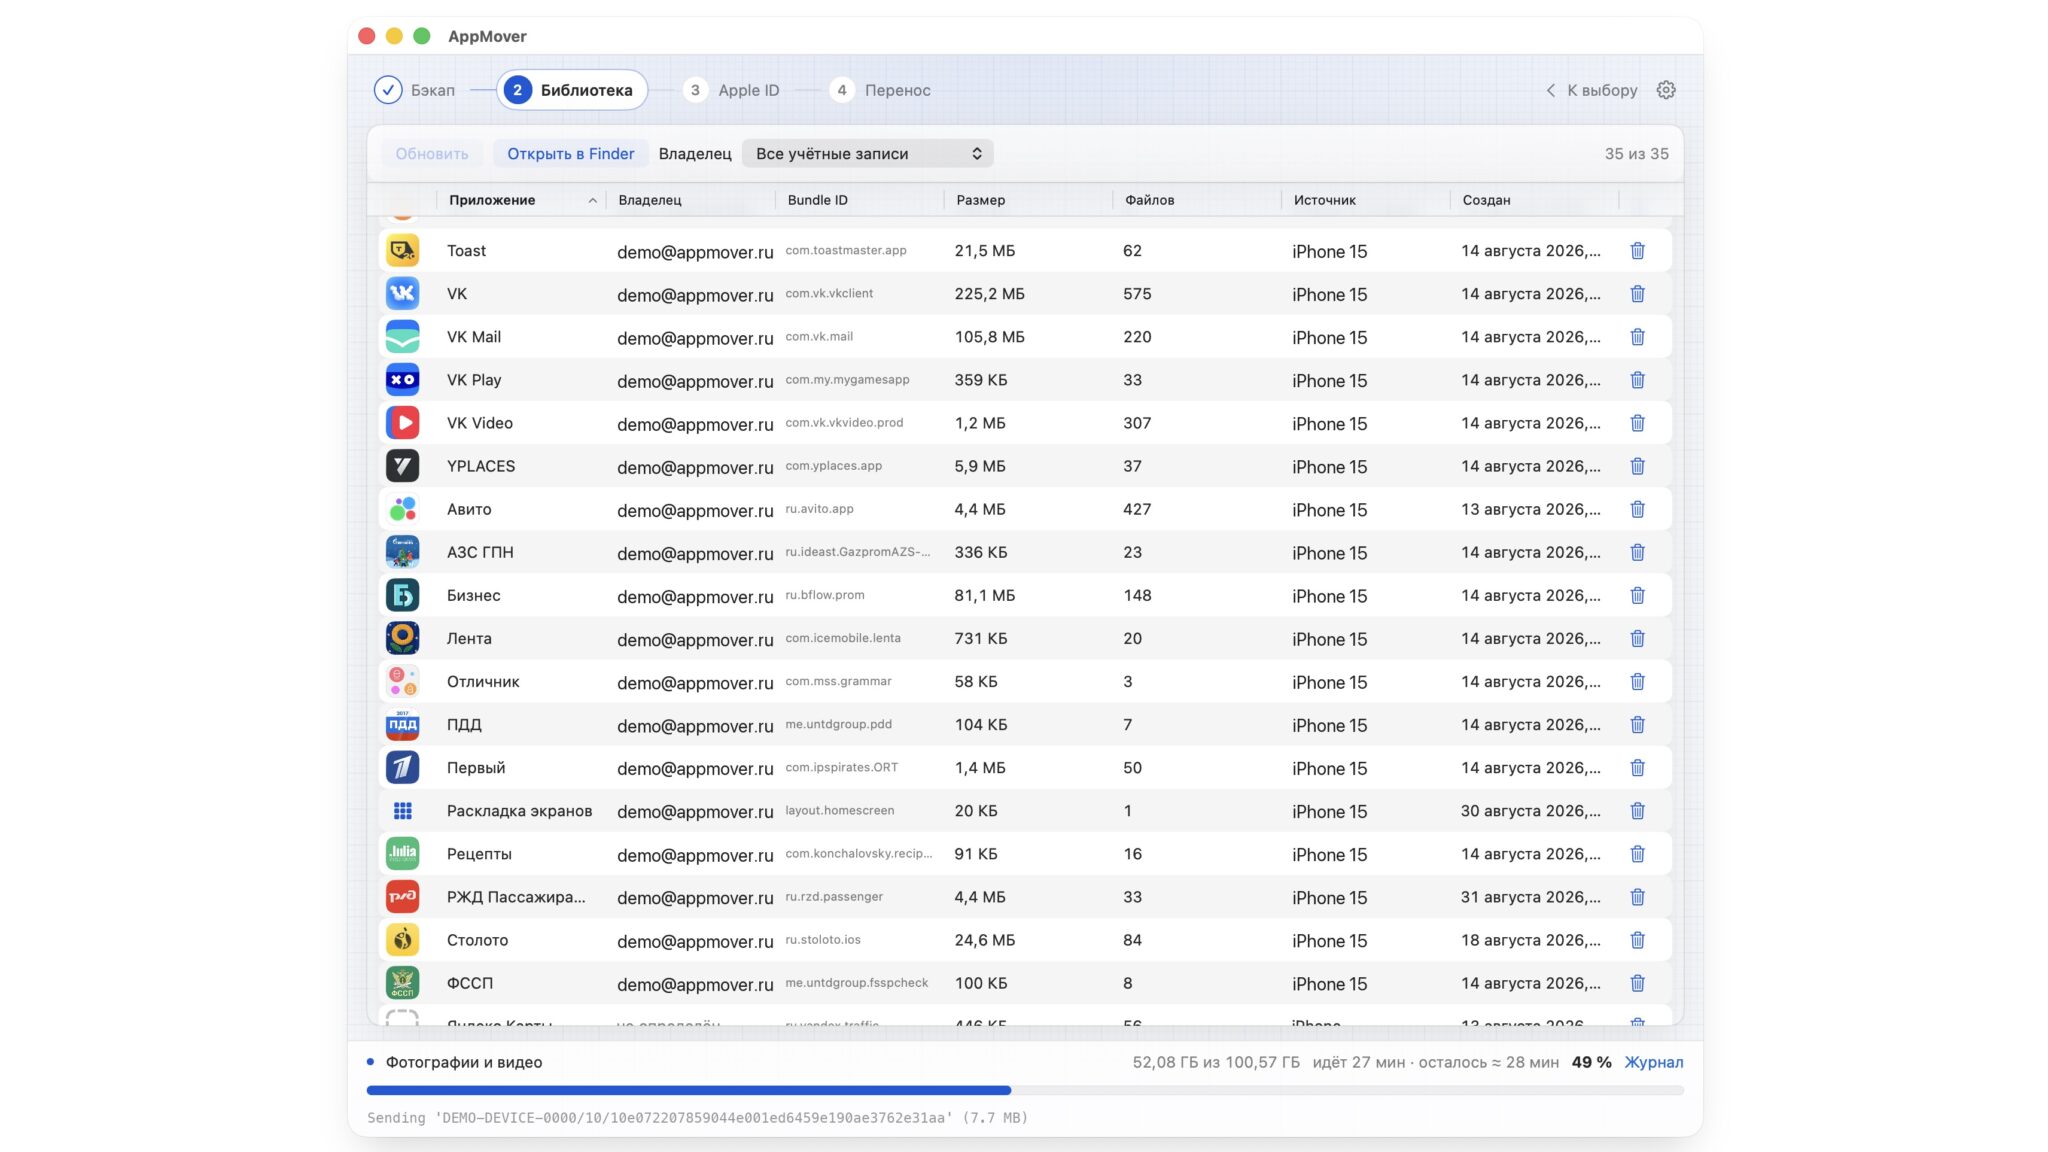
Task: Click the transfer progress bar
Action: tap(1025, 1090)
